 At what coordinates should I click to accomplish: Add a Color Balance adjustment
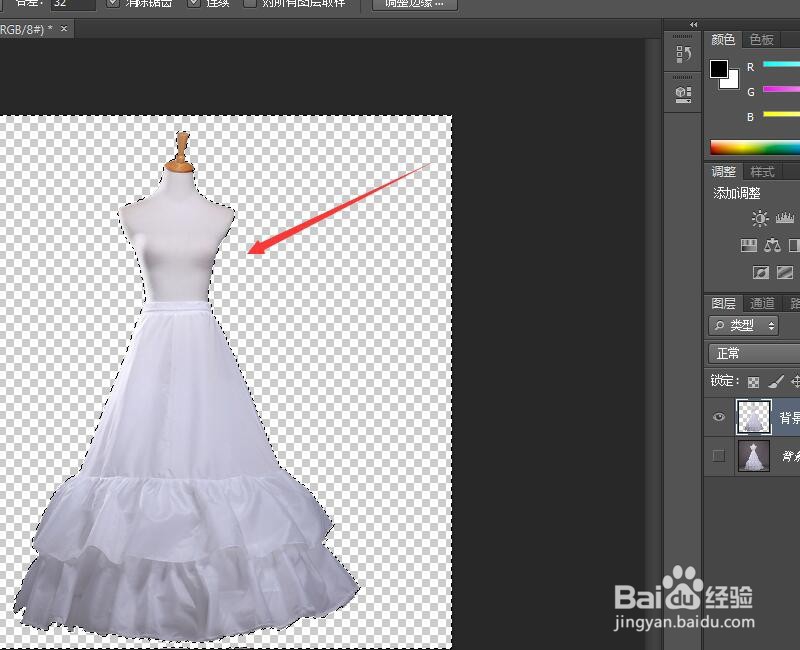click(772, 245)
